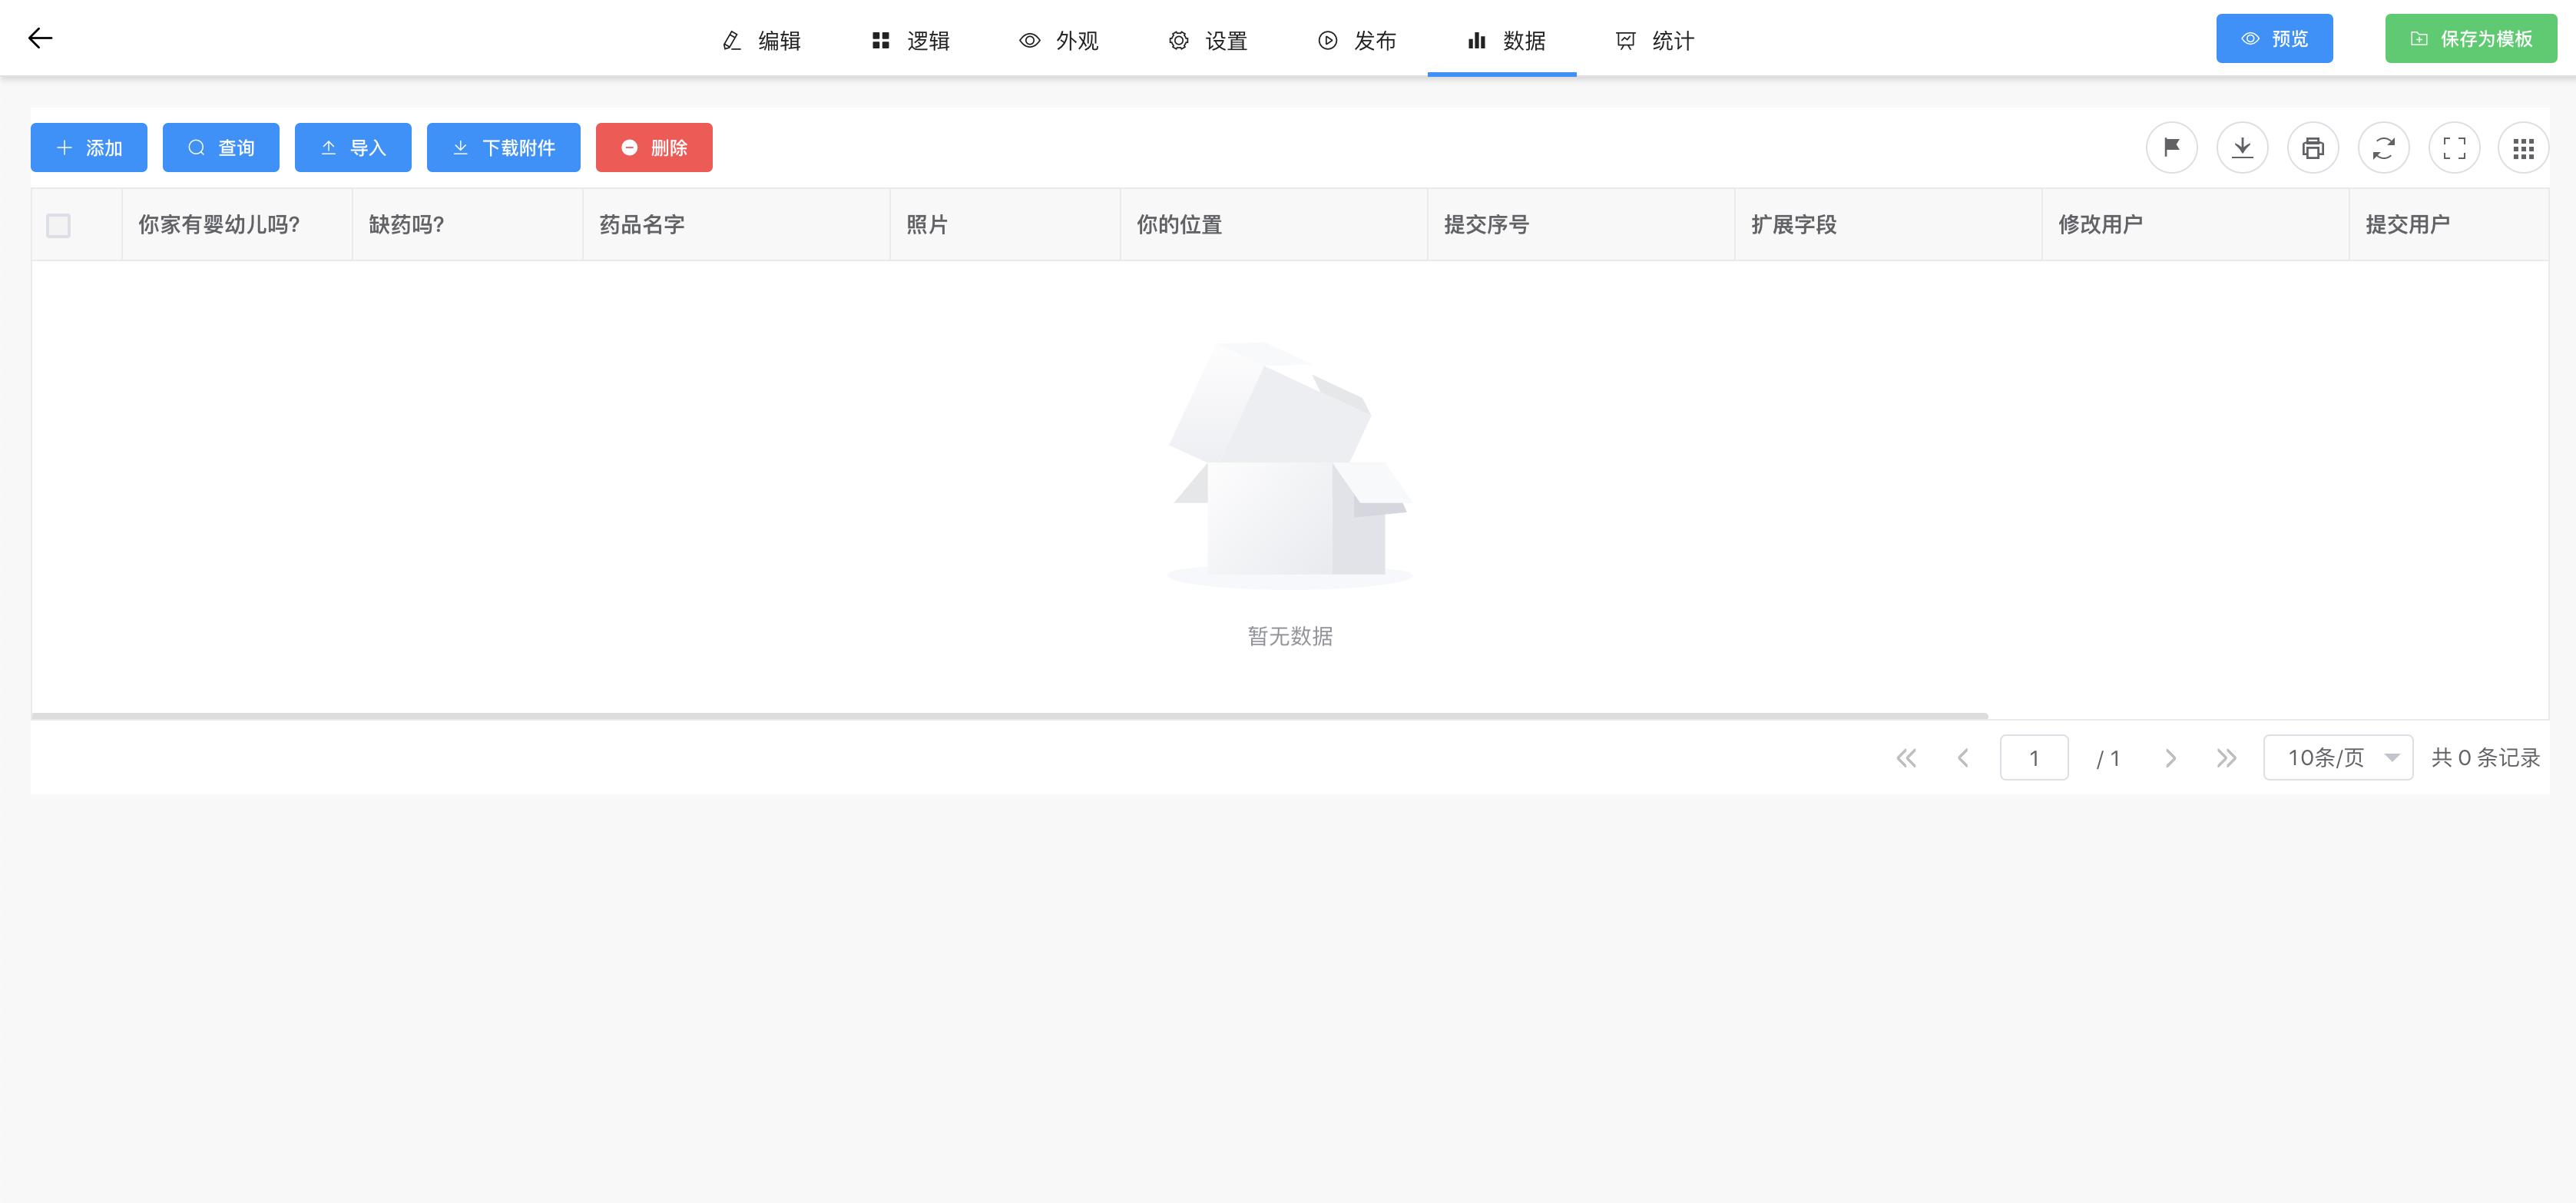Image resolution: width=2576 pixels, height=1203 pixels.
Task: Refresh the data table
Action: tap(2384, 147)
